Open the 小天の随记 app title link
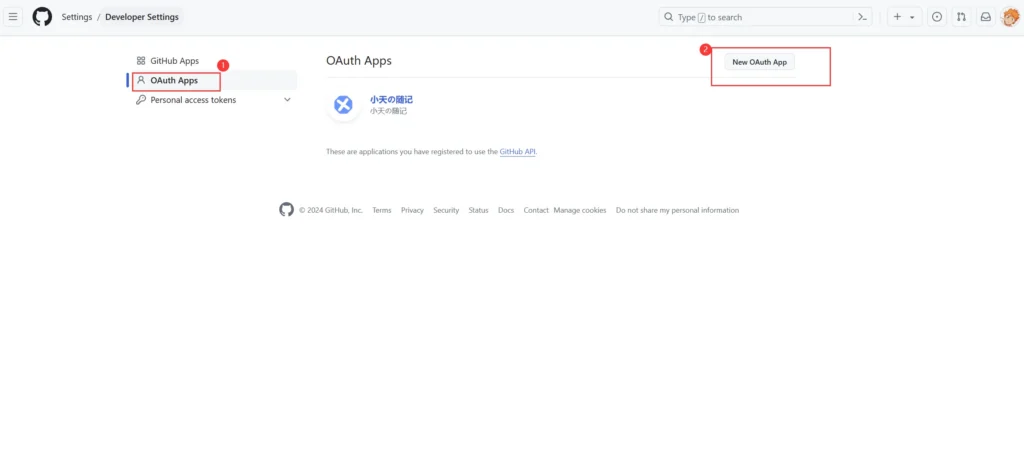The image size is (1024, 451). pos(391,100)
